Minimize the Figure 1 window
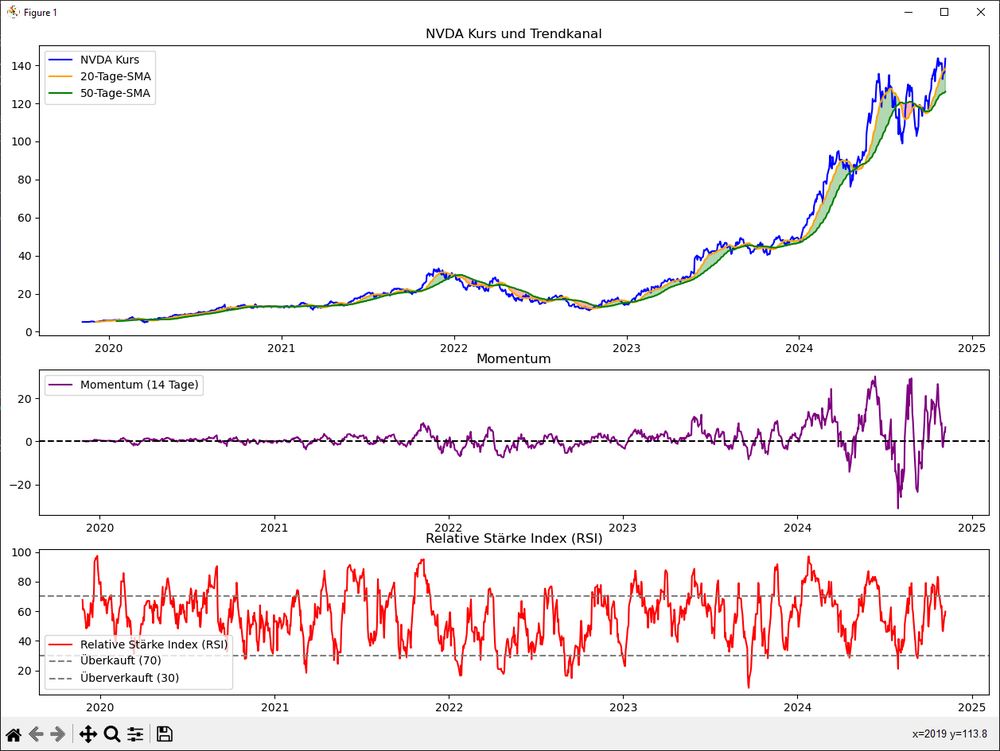Image resolution: width=1000 pixels, height=751 pixels. click(909, 12)
